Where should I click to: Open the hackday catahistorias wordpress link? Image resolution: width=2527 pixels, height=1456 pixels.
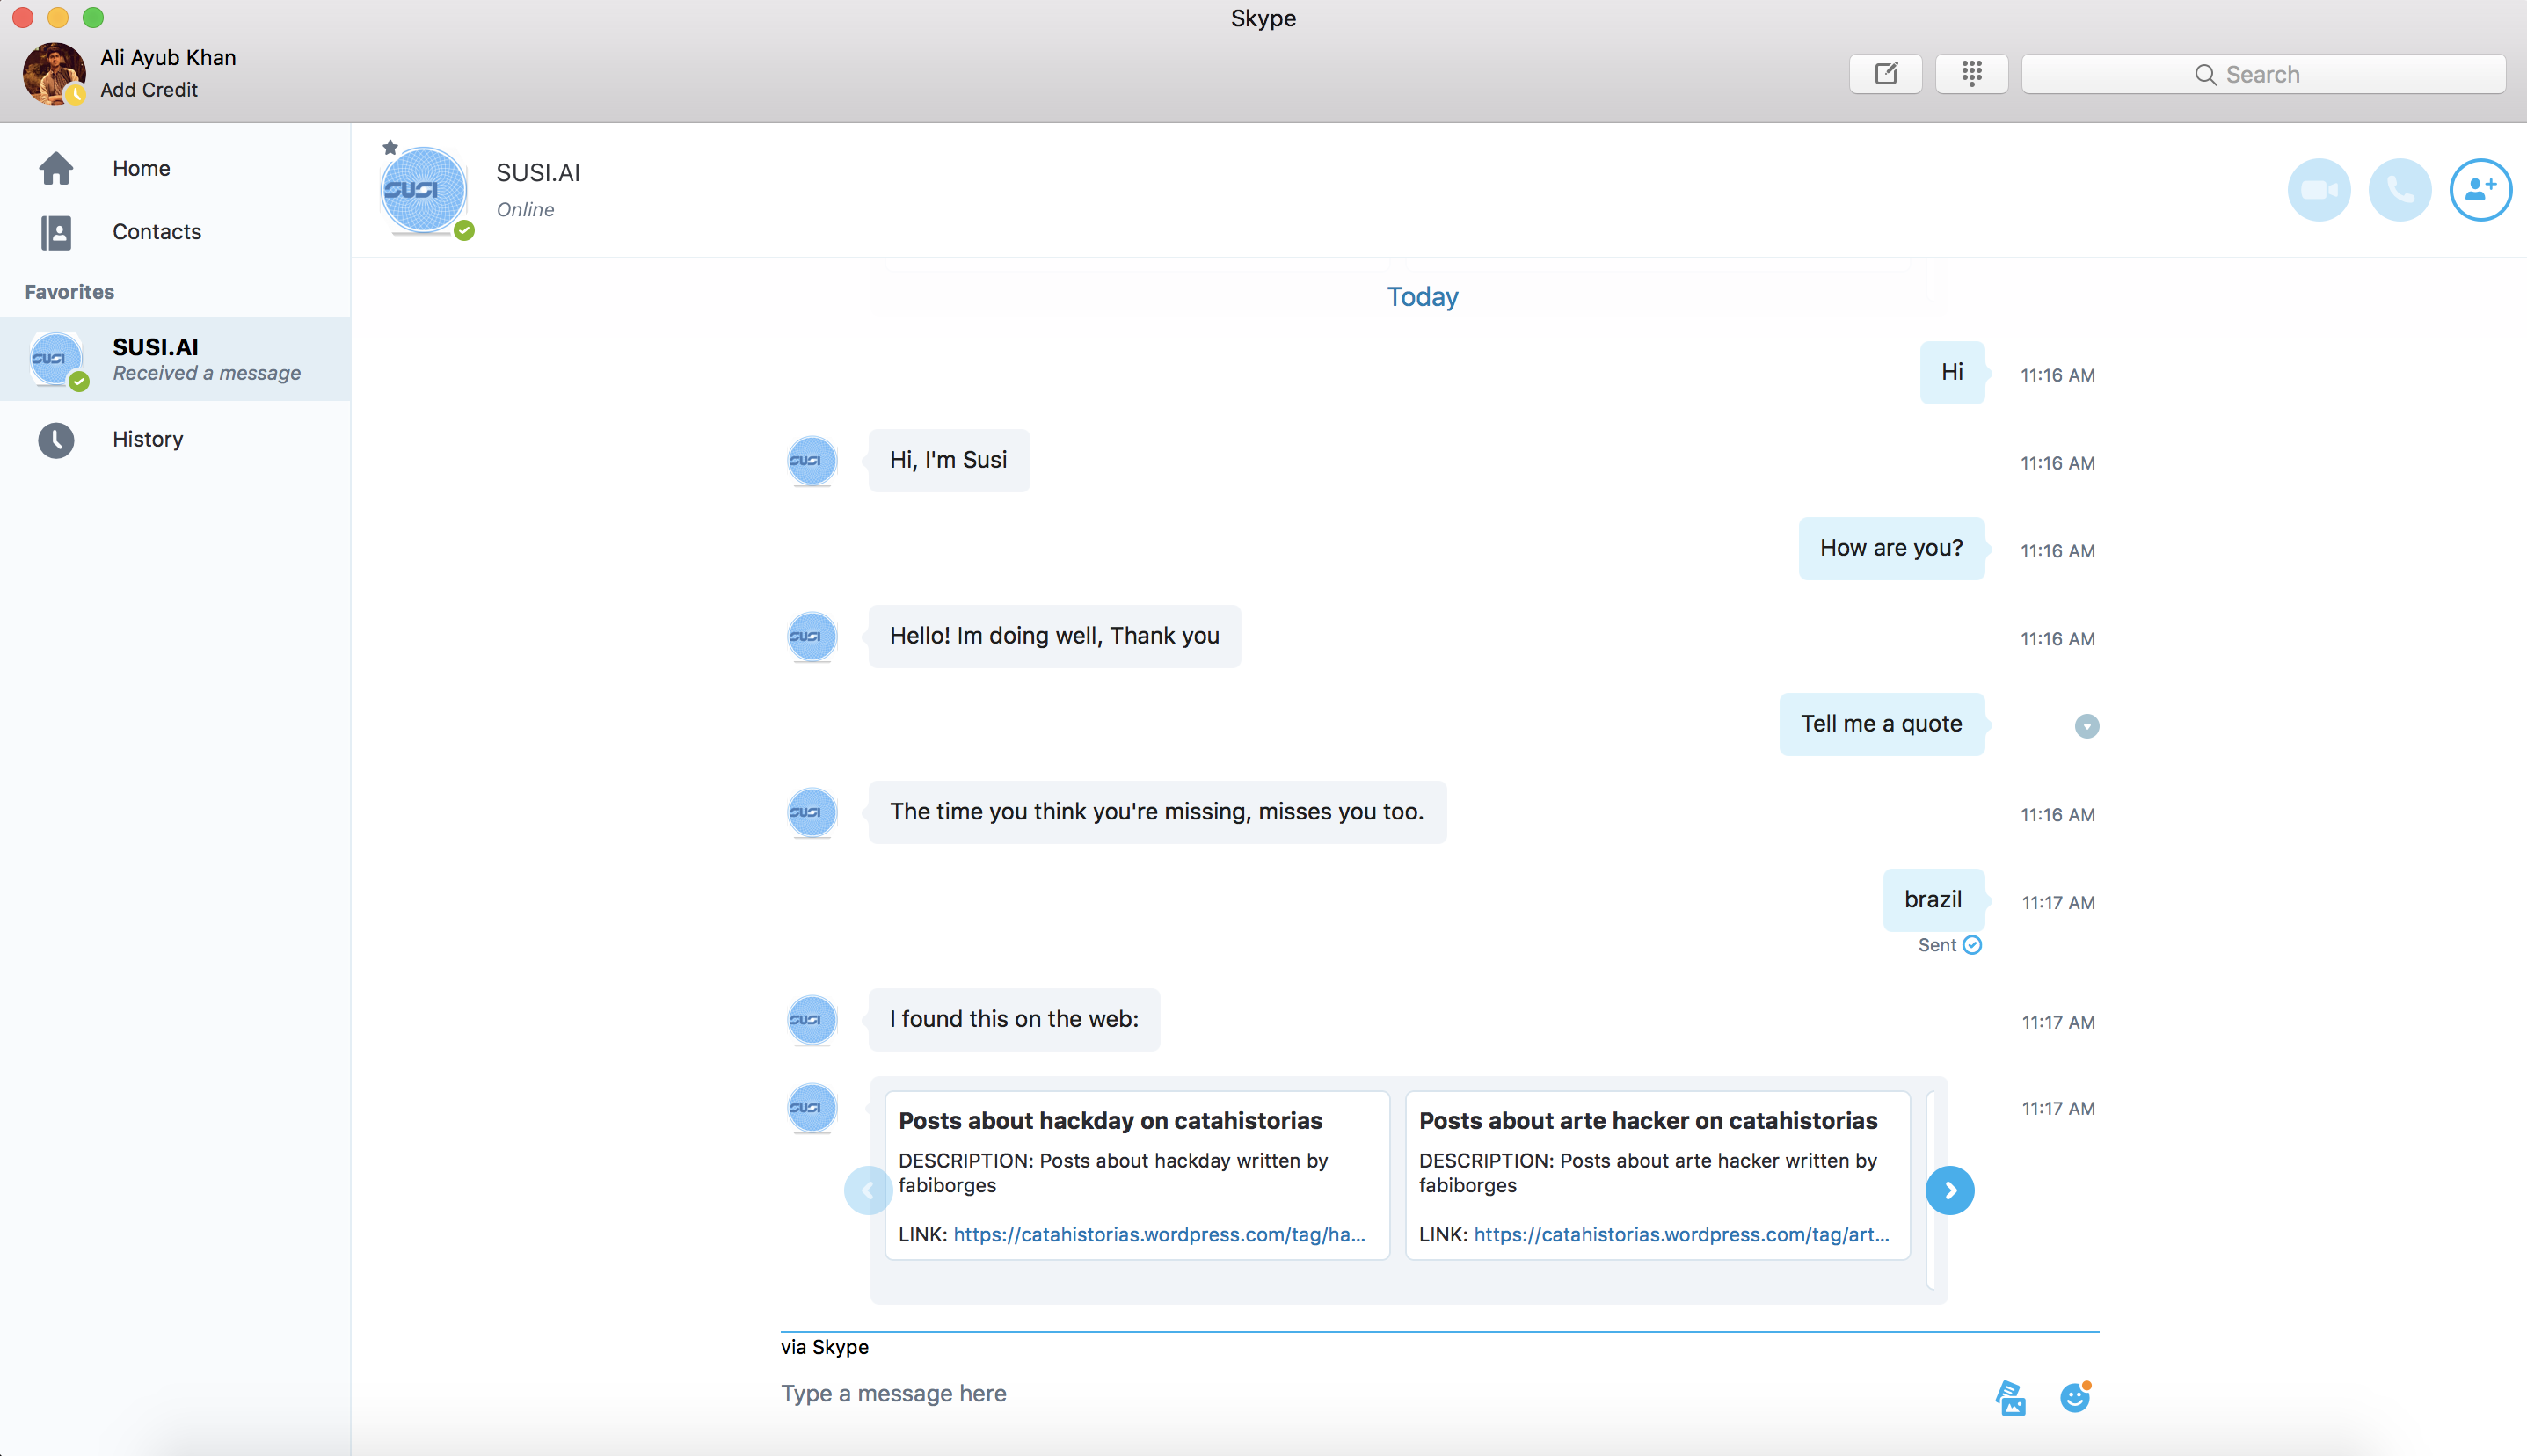pyautogui.click(x=1158, y=1234)
